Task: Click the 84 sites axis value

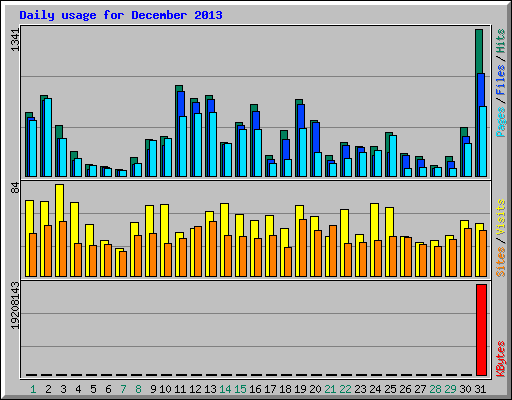Action: (x=15, y=188)
